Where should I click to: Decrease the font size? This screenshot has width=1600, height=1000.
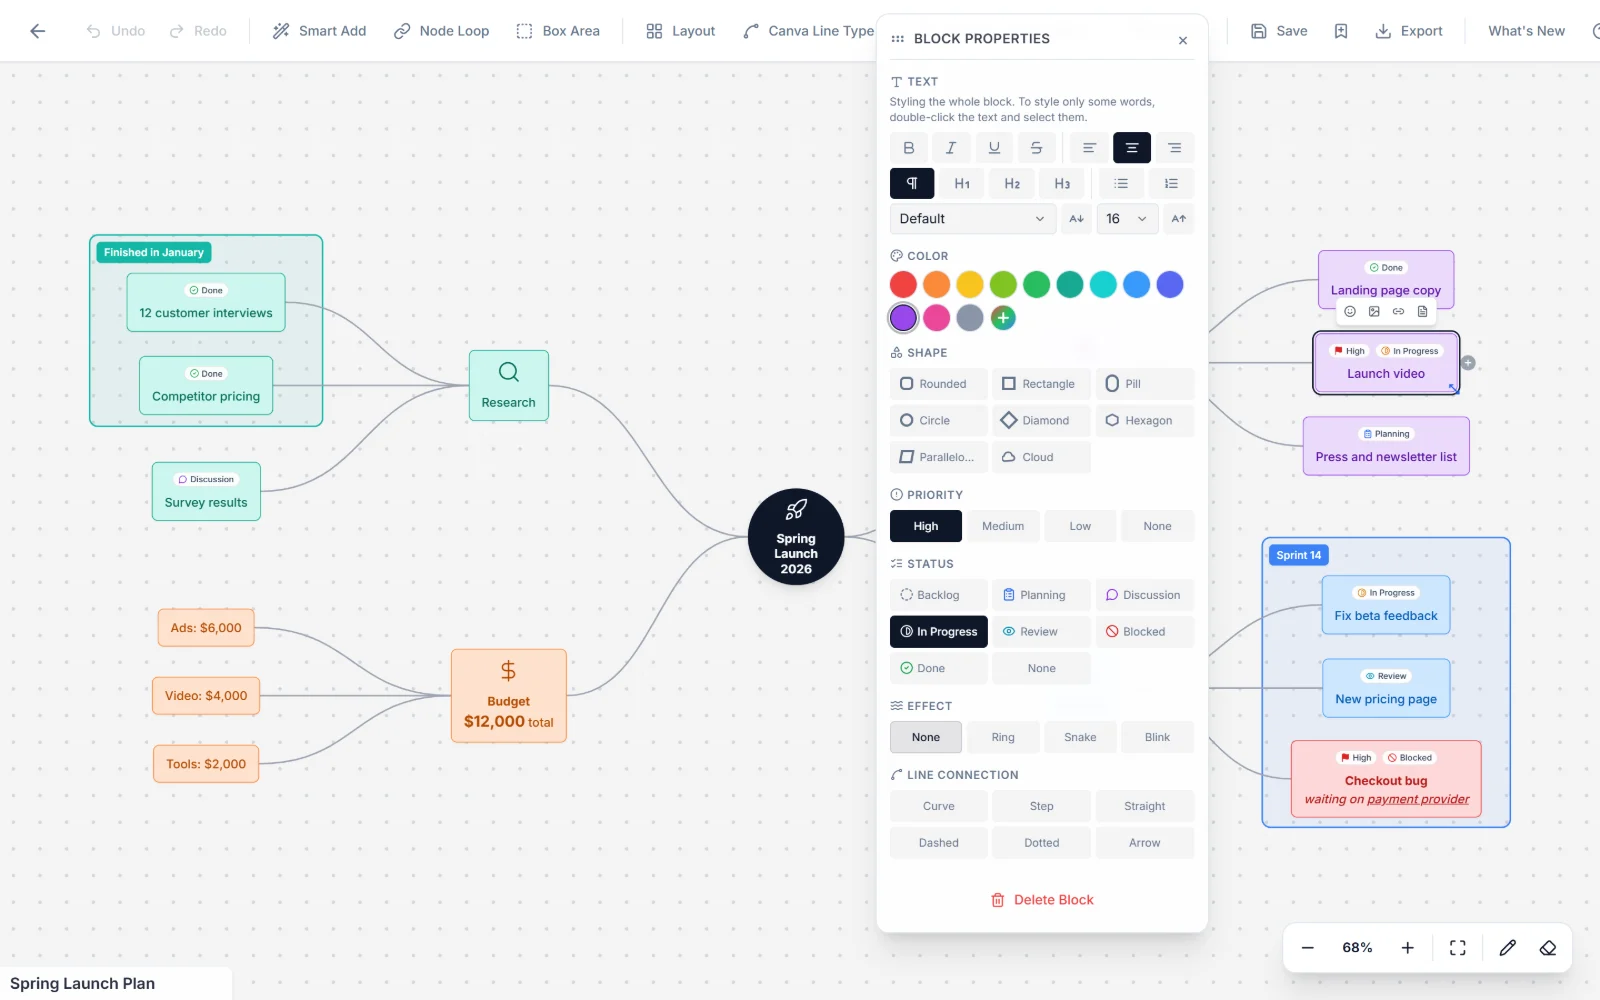tap(1076, 219)
